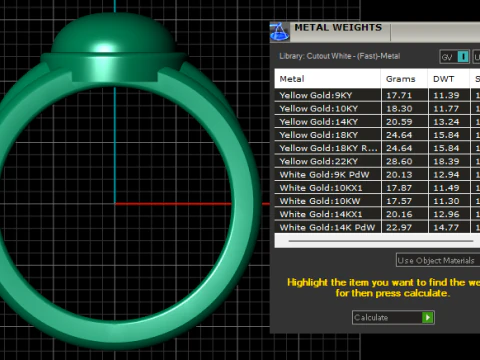Image resolution: width=480 pixels, height=360 pixels.
Task: Click the 28.60 grams value
Action: 399,161
